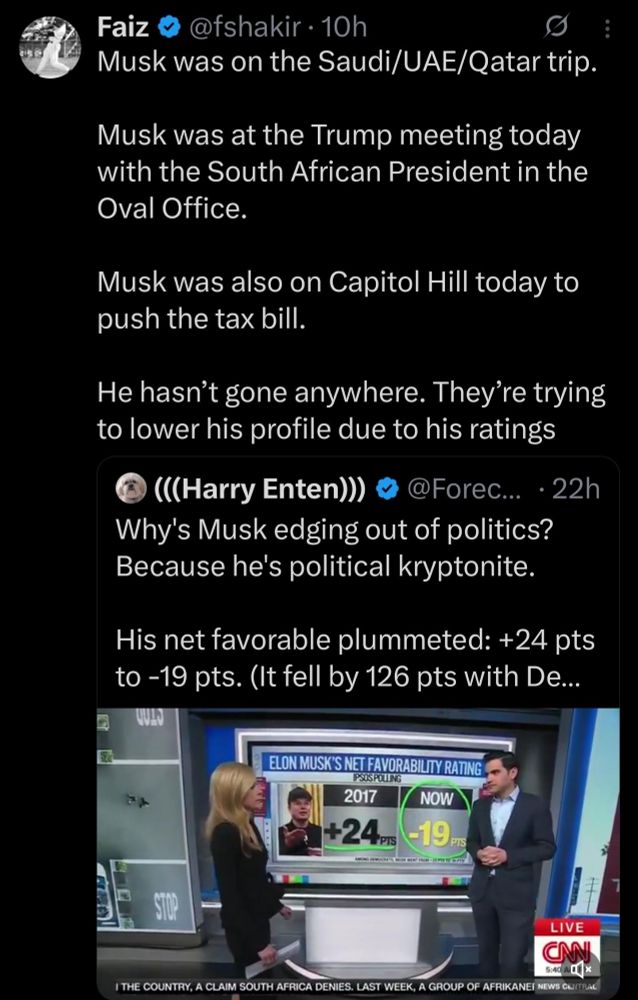
Task: Click verified badge beside Harry Enten's name
Action: click(x=387, y=489)
